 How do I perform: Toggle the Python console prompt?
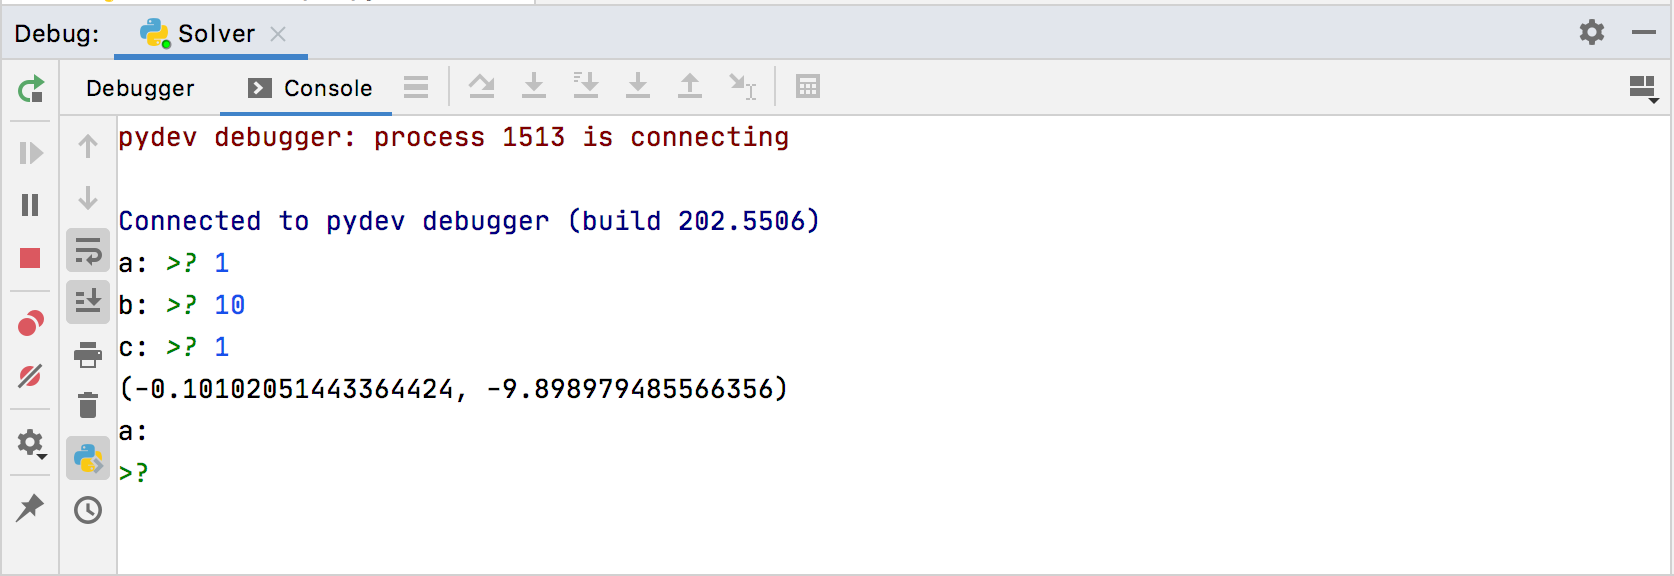click(88, 461)
